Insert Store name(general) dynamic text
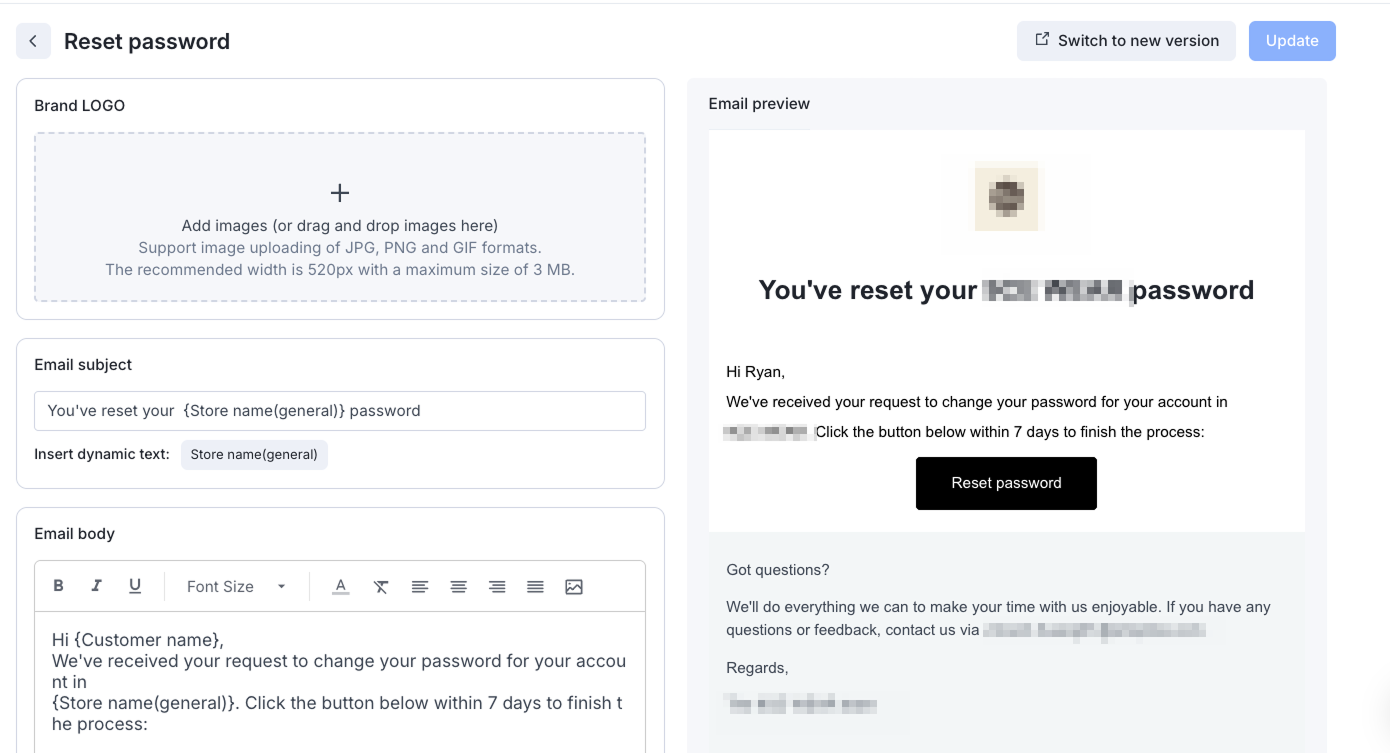This screenshot has height=753, width=1390. click(x=254, y=455)
